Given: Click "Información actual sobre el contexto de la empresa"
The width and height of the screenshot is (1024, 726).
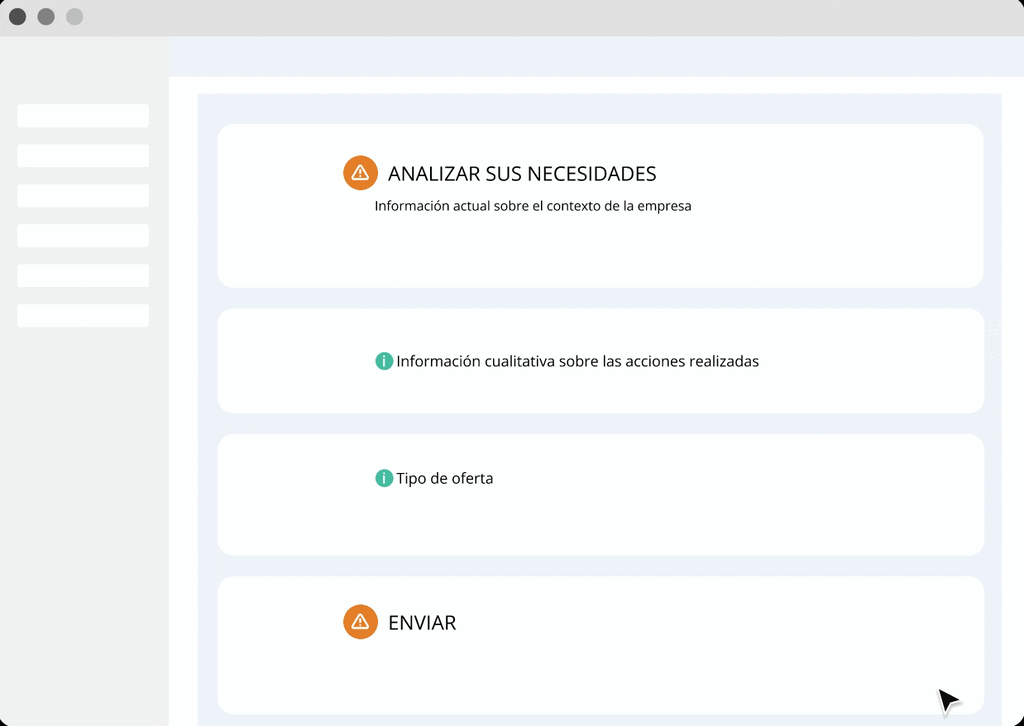Looking at the screenshot, I should click(x=532, y=206).
